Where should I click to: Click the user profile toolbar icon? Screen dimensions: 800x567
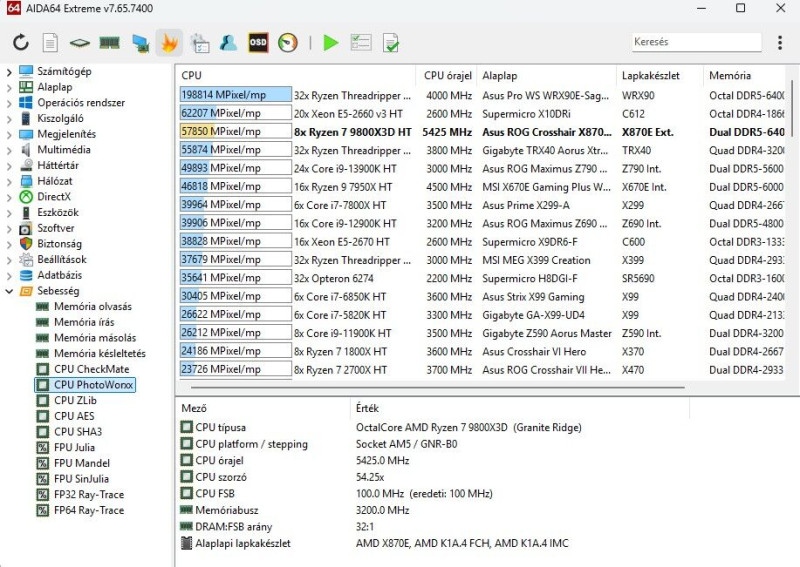click(x=228, y=43)
